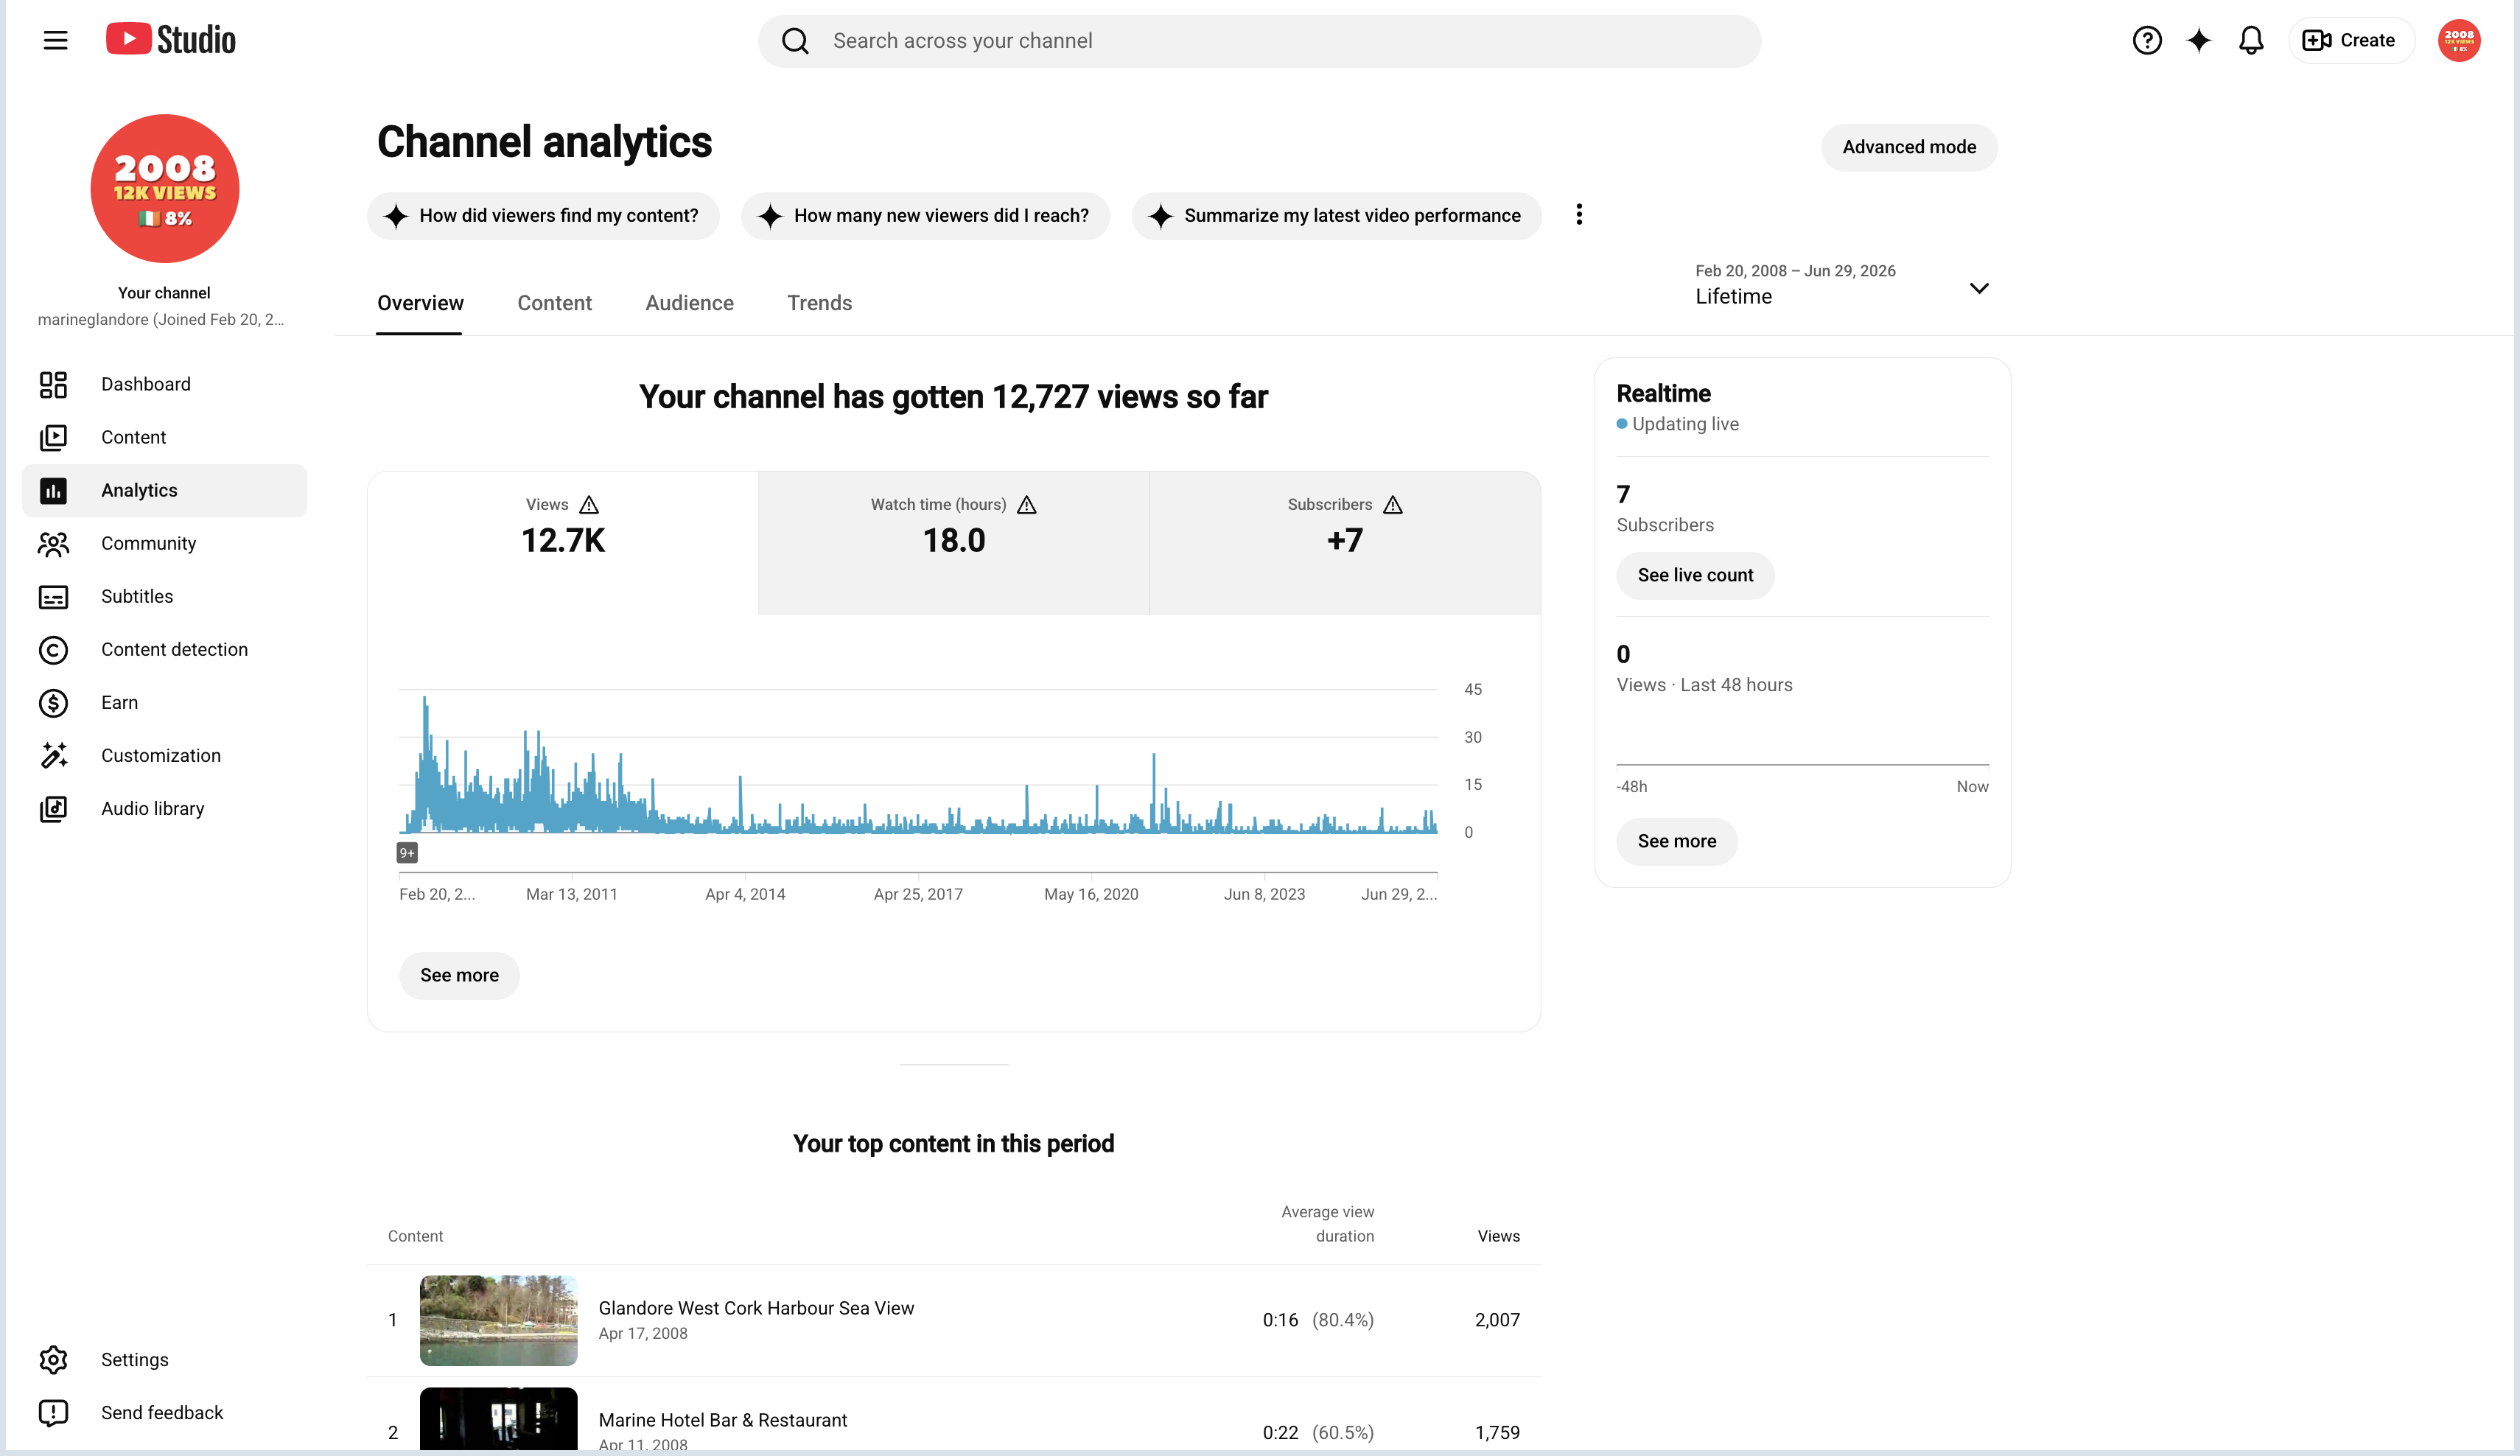Open the help question mark icon

(2147, 40)
